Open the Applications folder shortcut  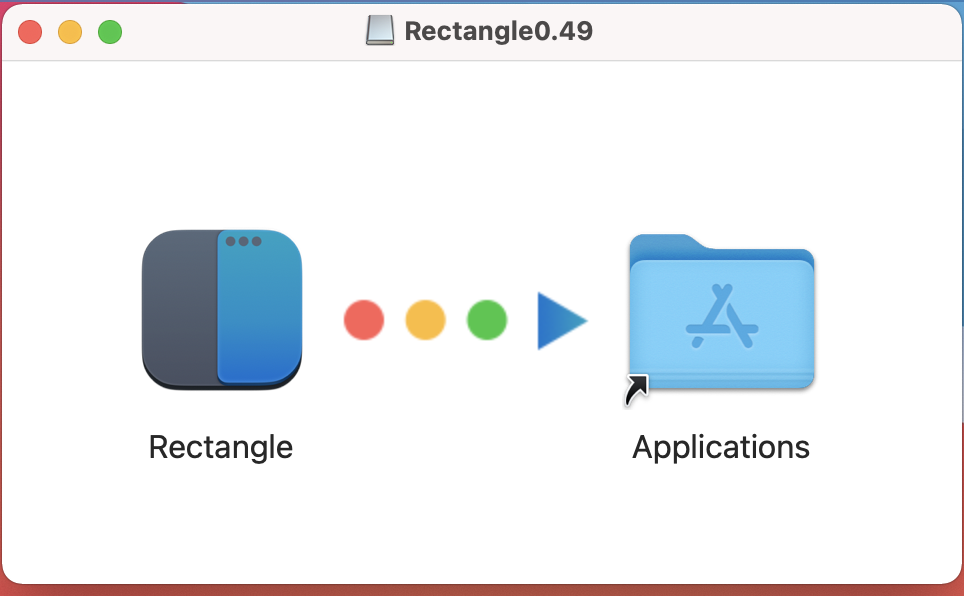(722, 312)
